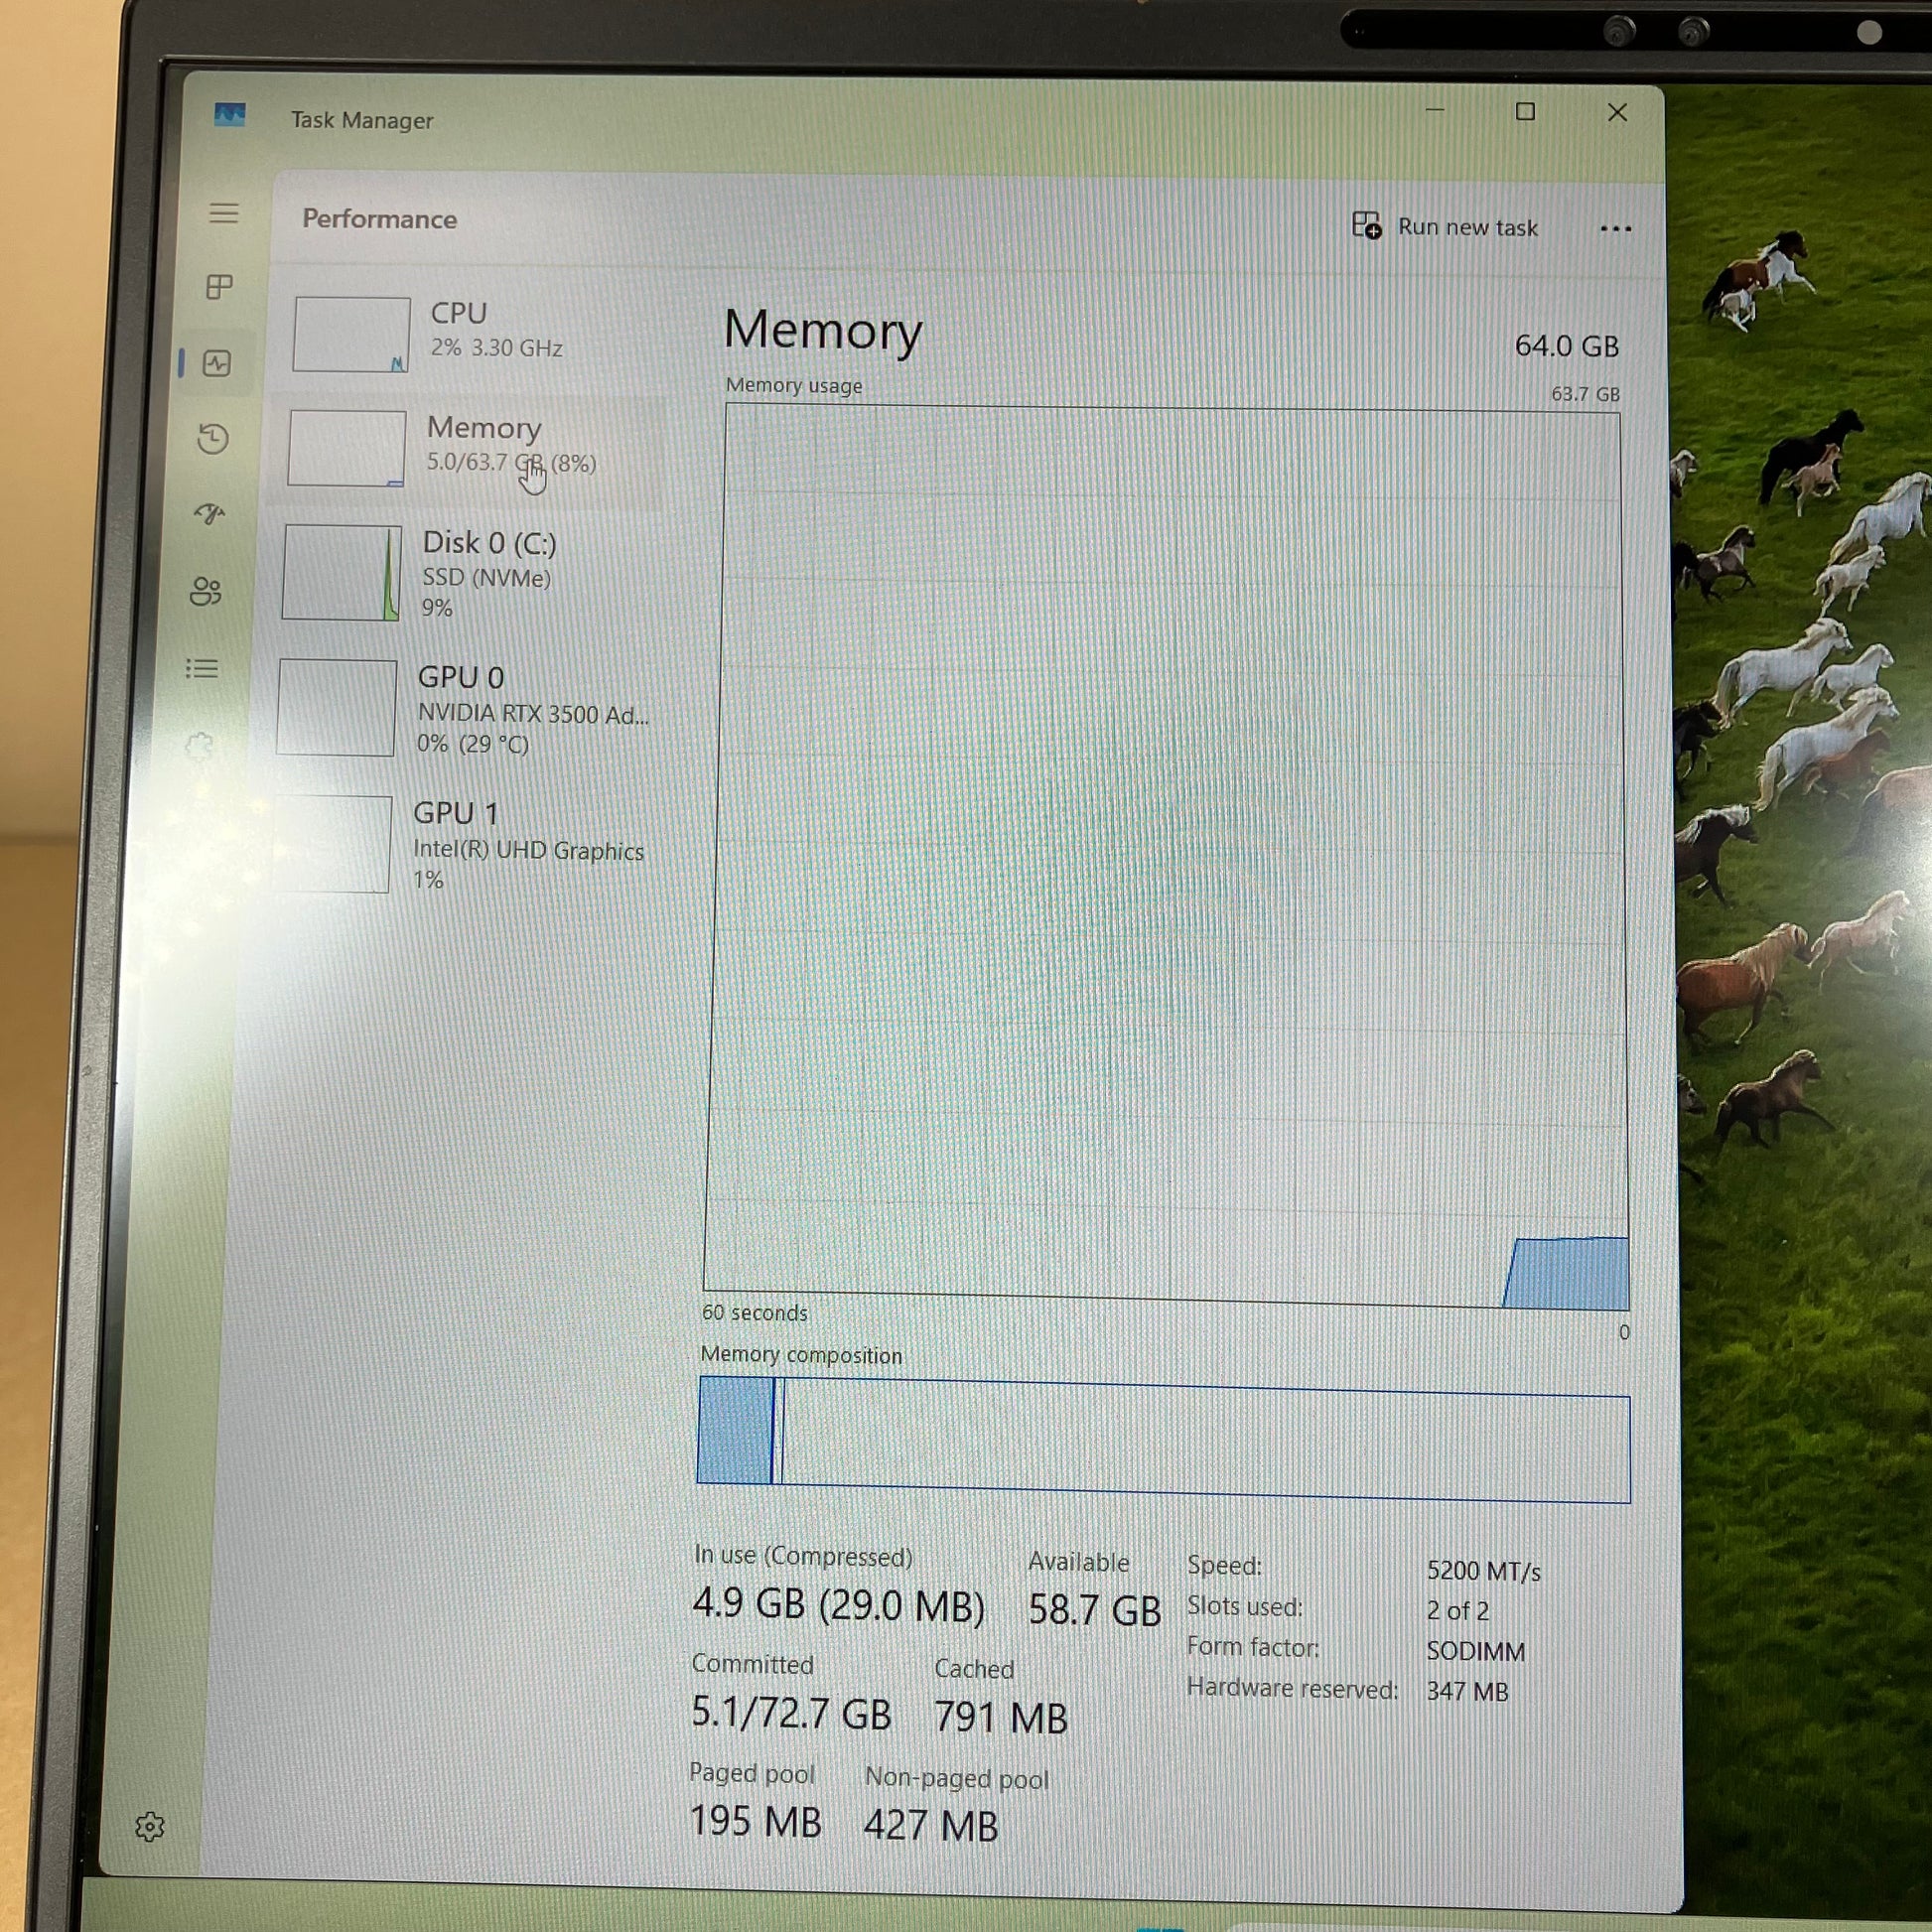Click the CPU mini graph thumbnail
1932x1932 pixels.
click(x=351, y=334)
